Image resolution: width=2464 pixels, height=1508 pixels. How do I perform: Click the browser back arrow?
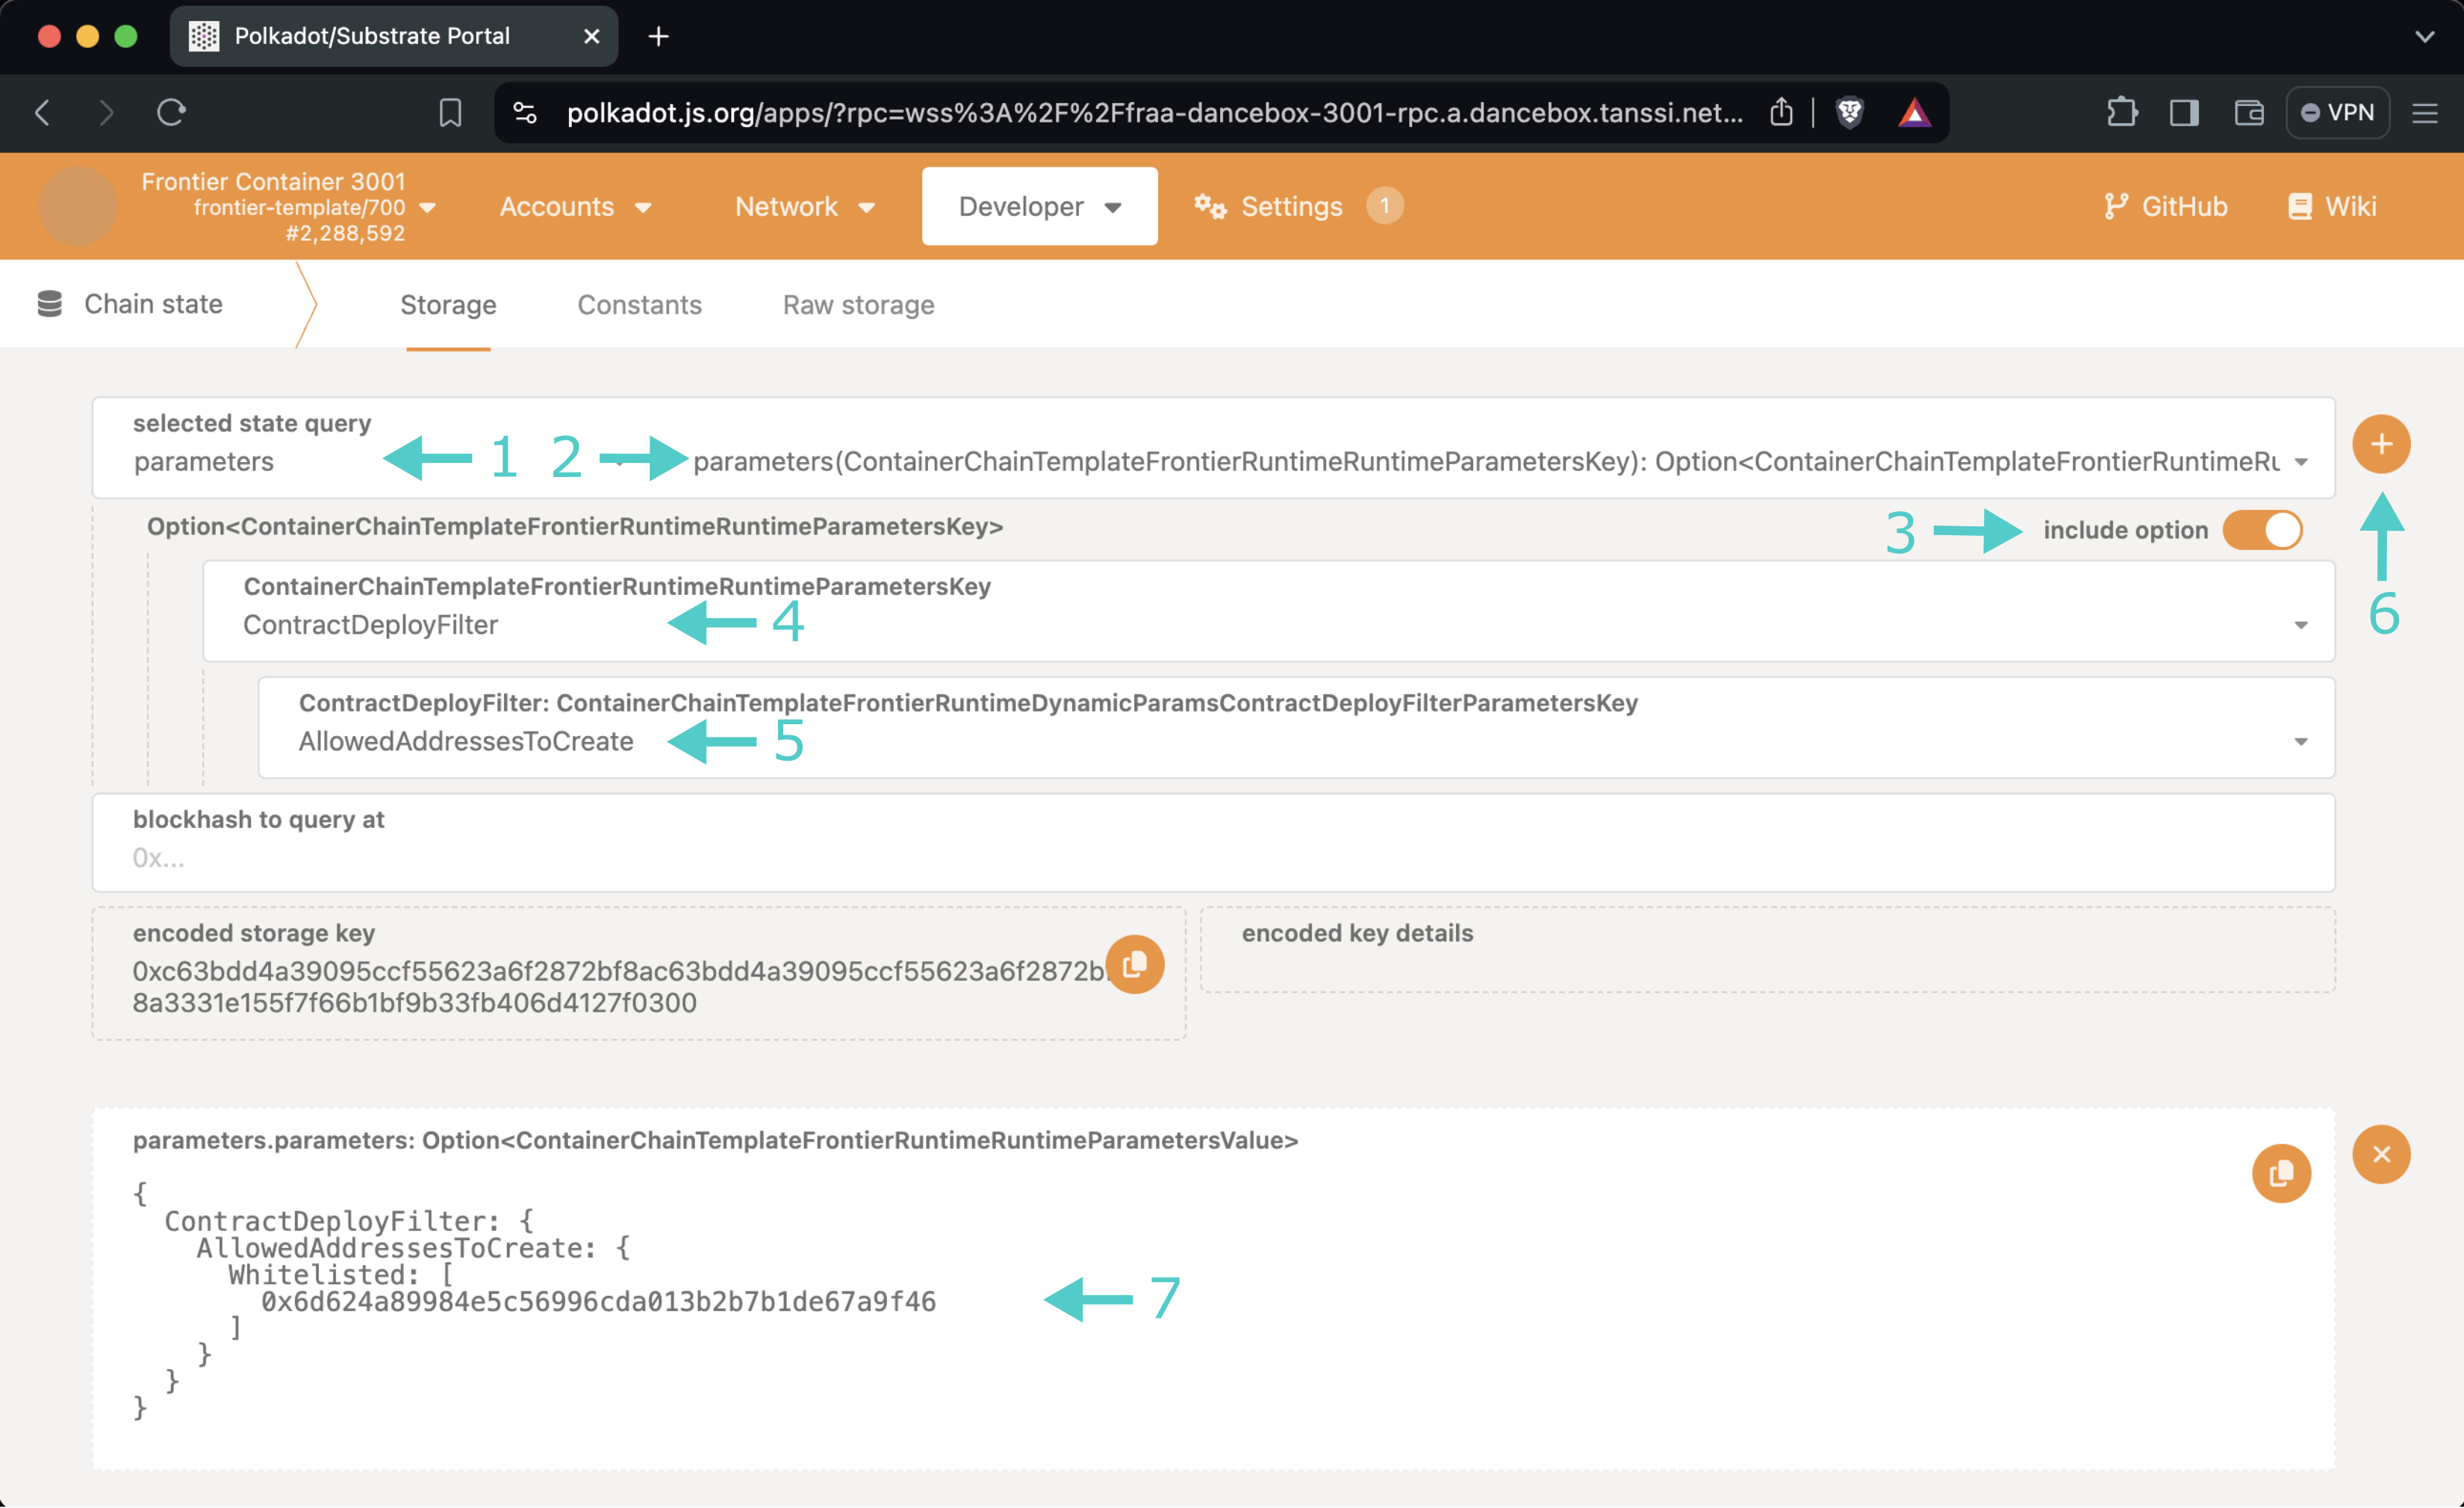click(x=42, y=112)
